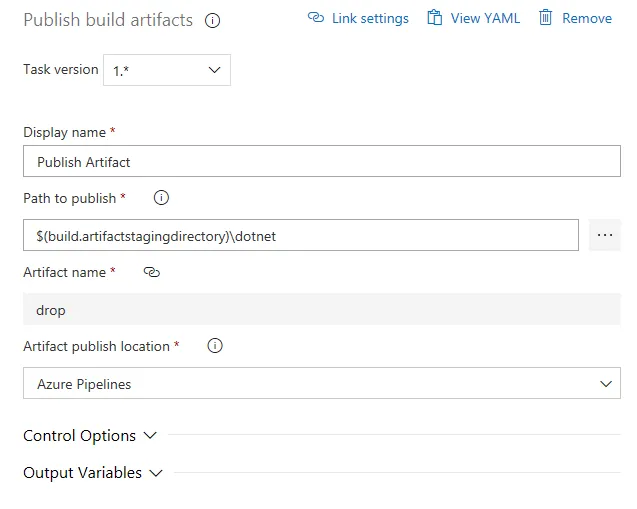Click the View YAML text
The width and height of the screenshot is (637, 509).
[x=485, y=18]
